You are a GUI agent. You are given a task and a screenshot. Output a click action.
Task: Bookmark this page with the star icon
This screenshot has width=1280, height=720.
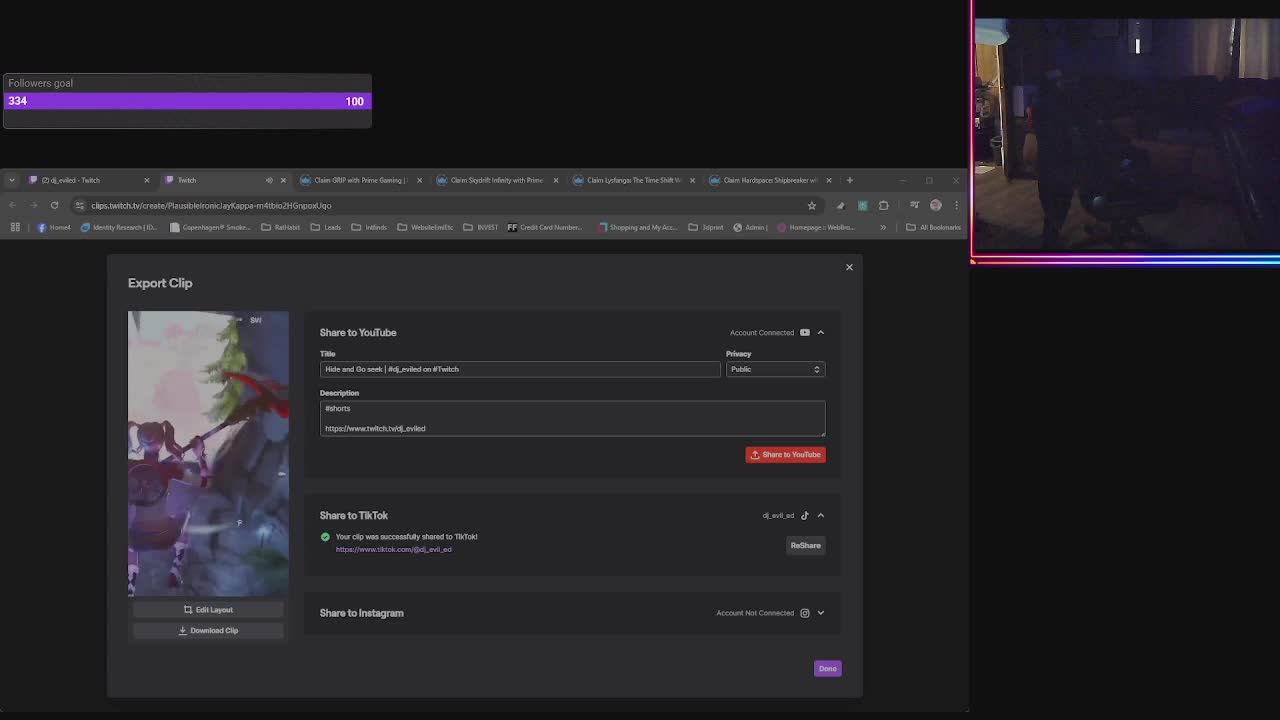tap(812, 205)
